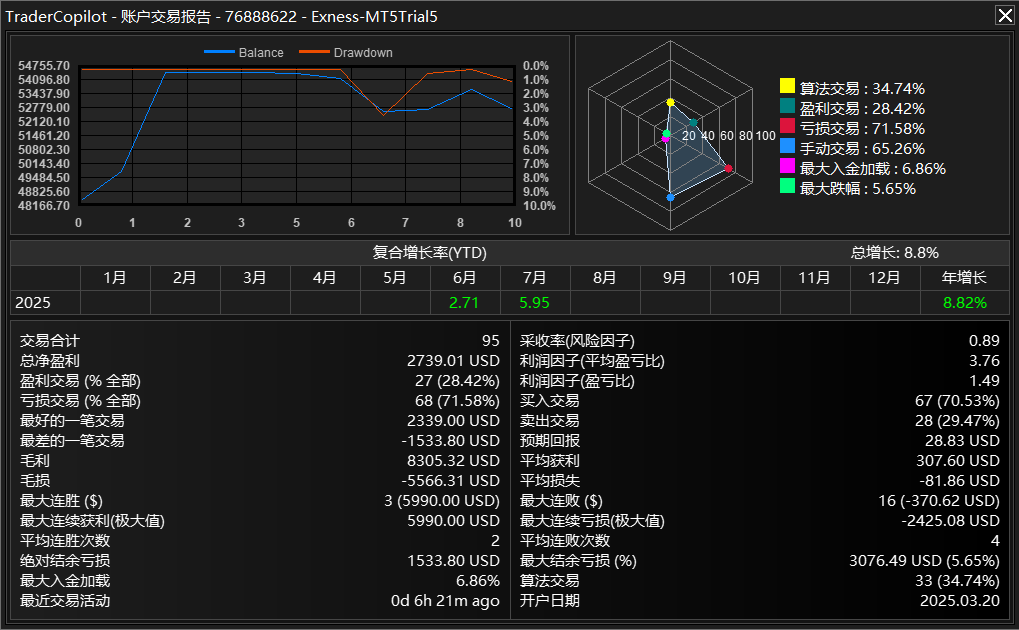Click the red data point on radar chart
This screenshot has width=1019, height=630.
[x=729, y=168]
